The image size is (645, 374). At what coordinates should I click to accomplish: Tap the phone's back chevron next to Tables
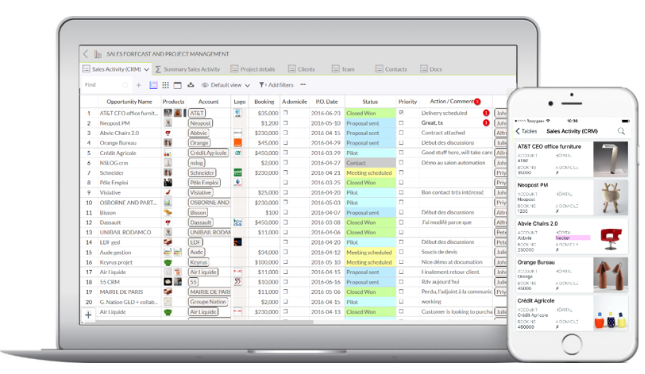[517, 131]
